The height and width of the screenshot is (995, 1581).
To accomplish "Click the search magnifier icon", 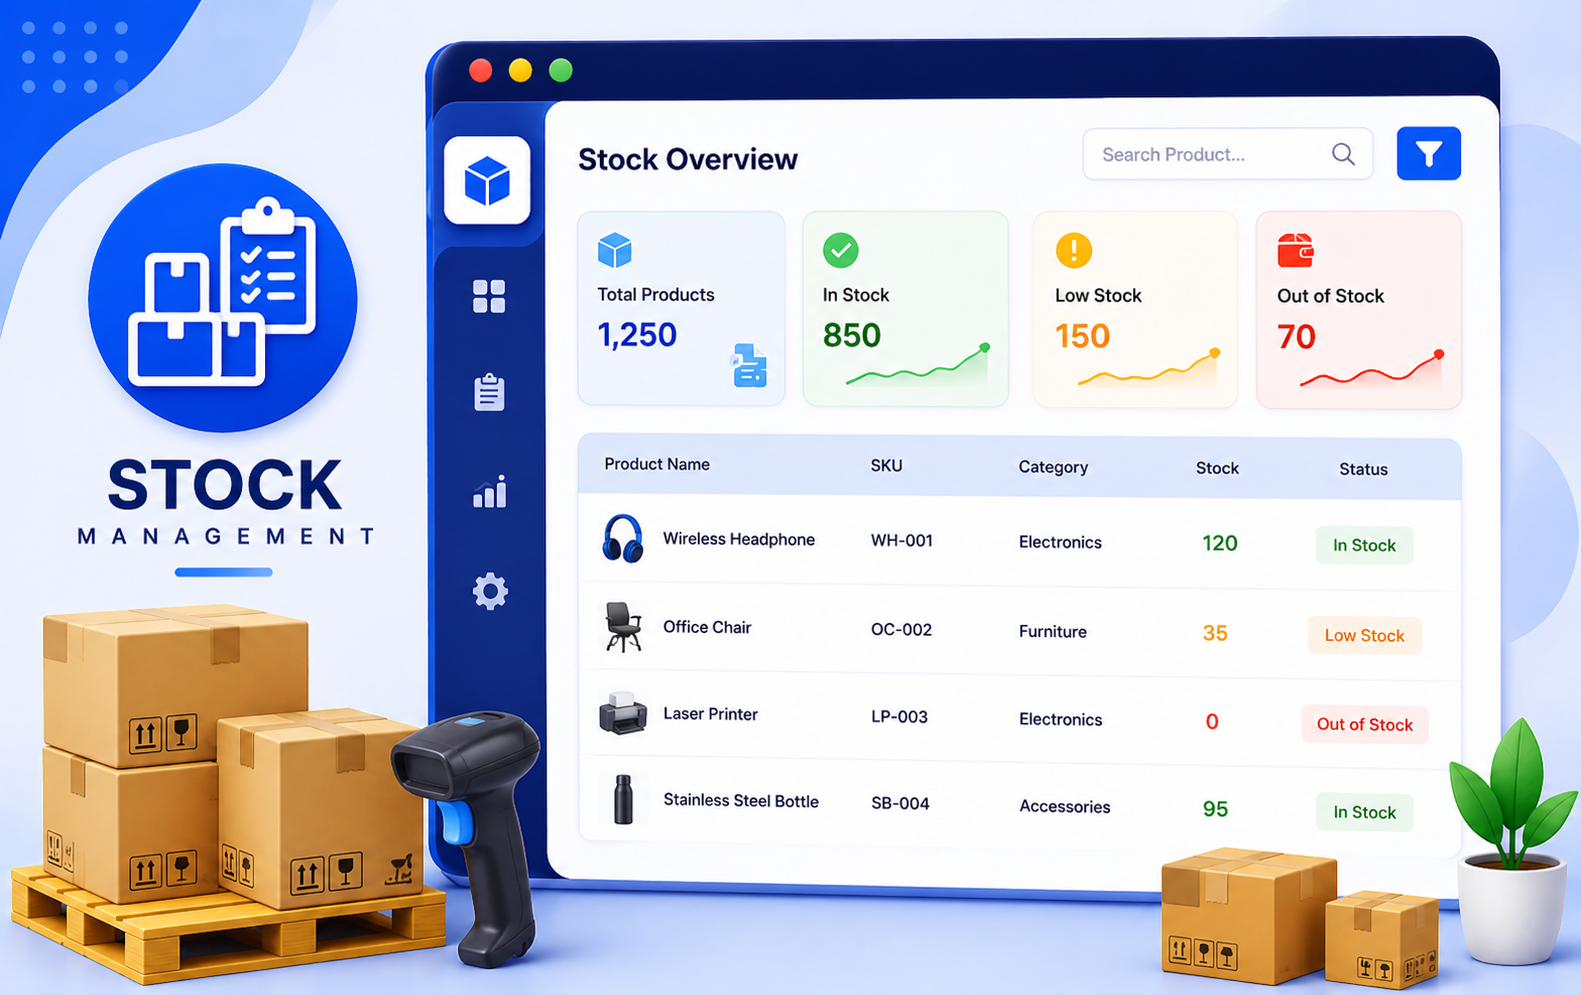I will 1343,154.
